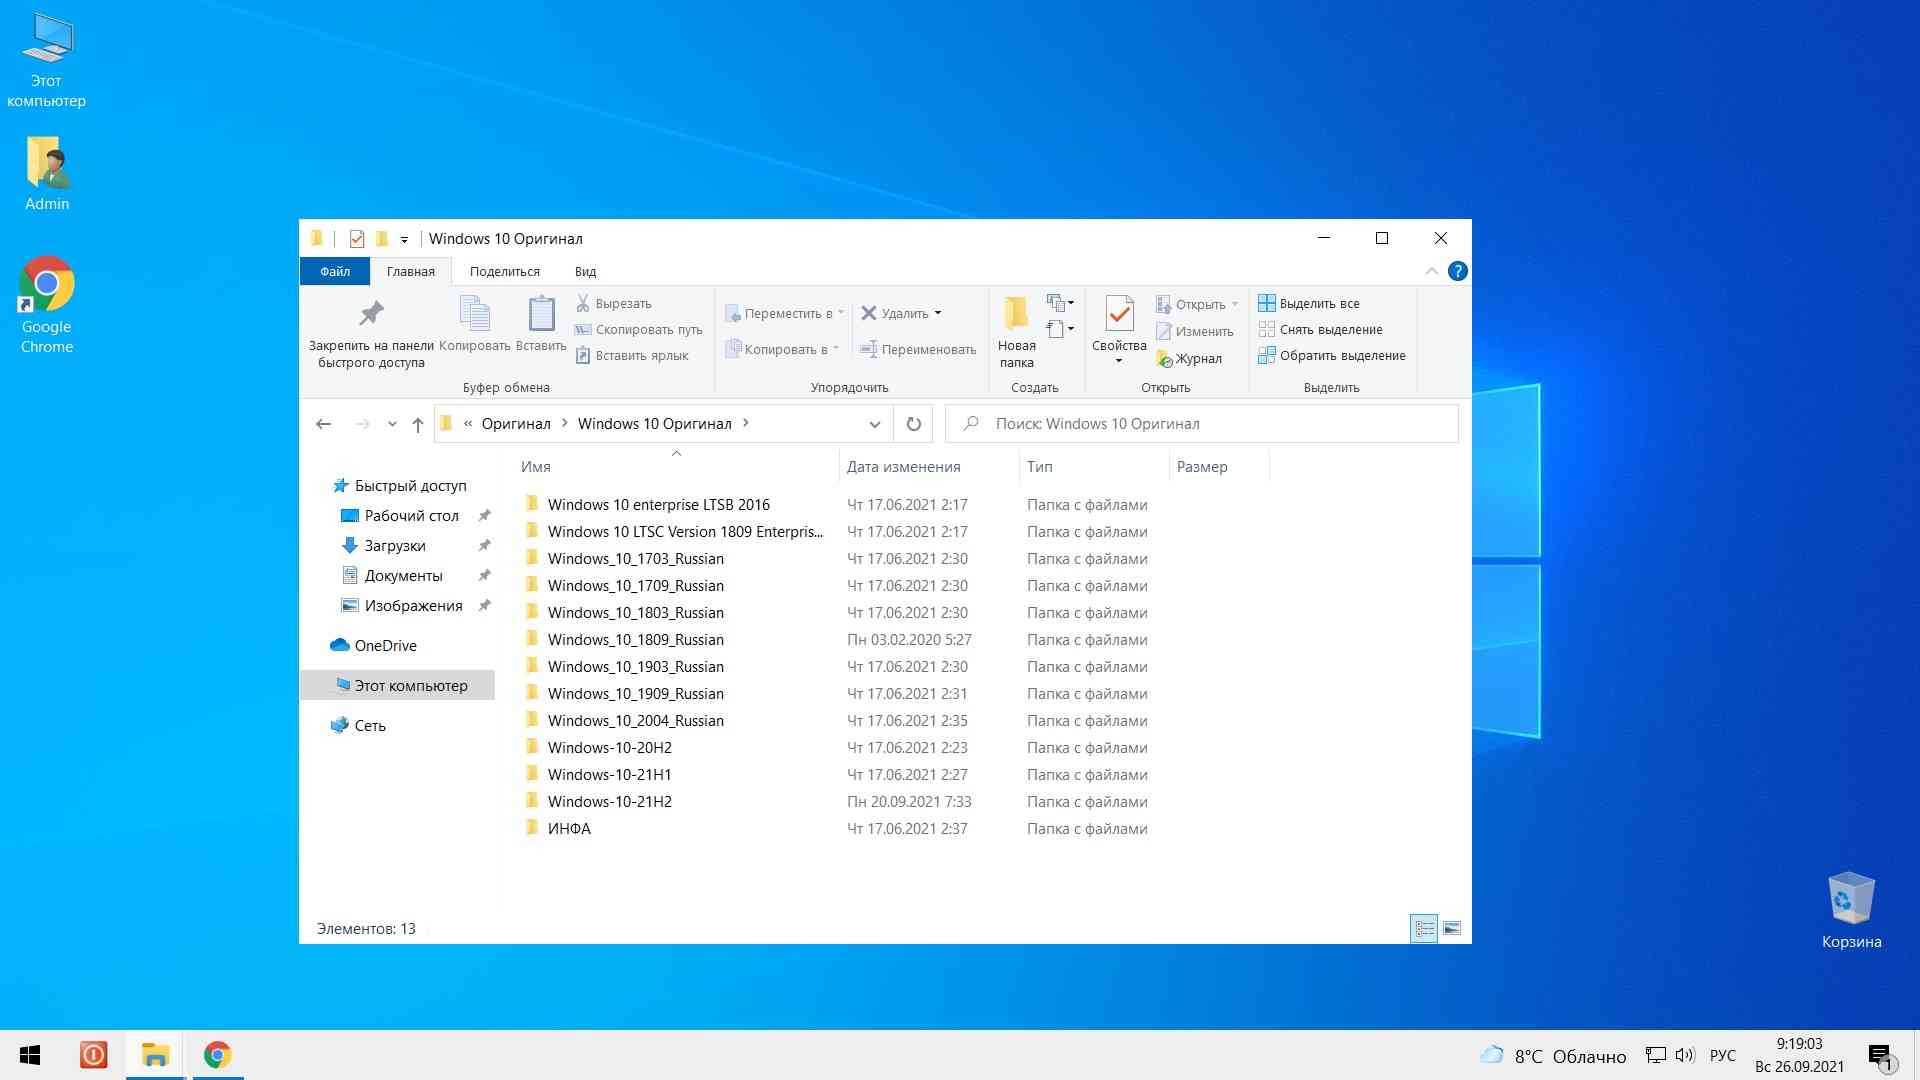Click the Удалить red X icon
This screenshot has height=1080, width=1920.
coord(869,313)
